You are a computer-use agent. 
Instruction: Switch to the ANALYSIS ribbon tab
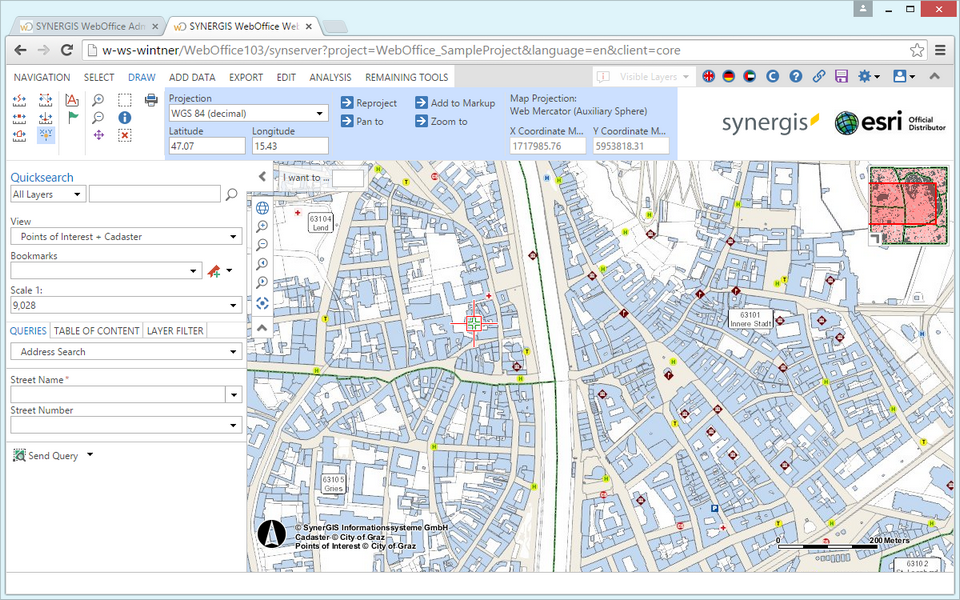click(330, 77)
